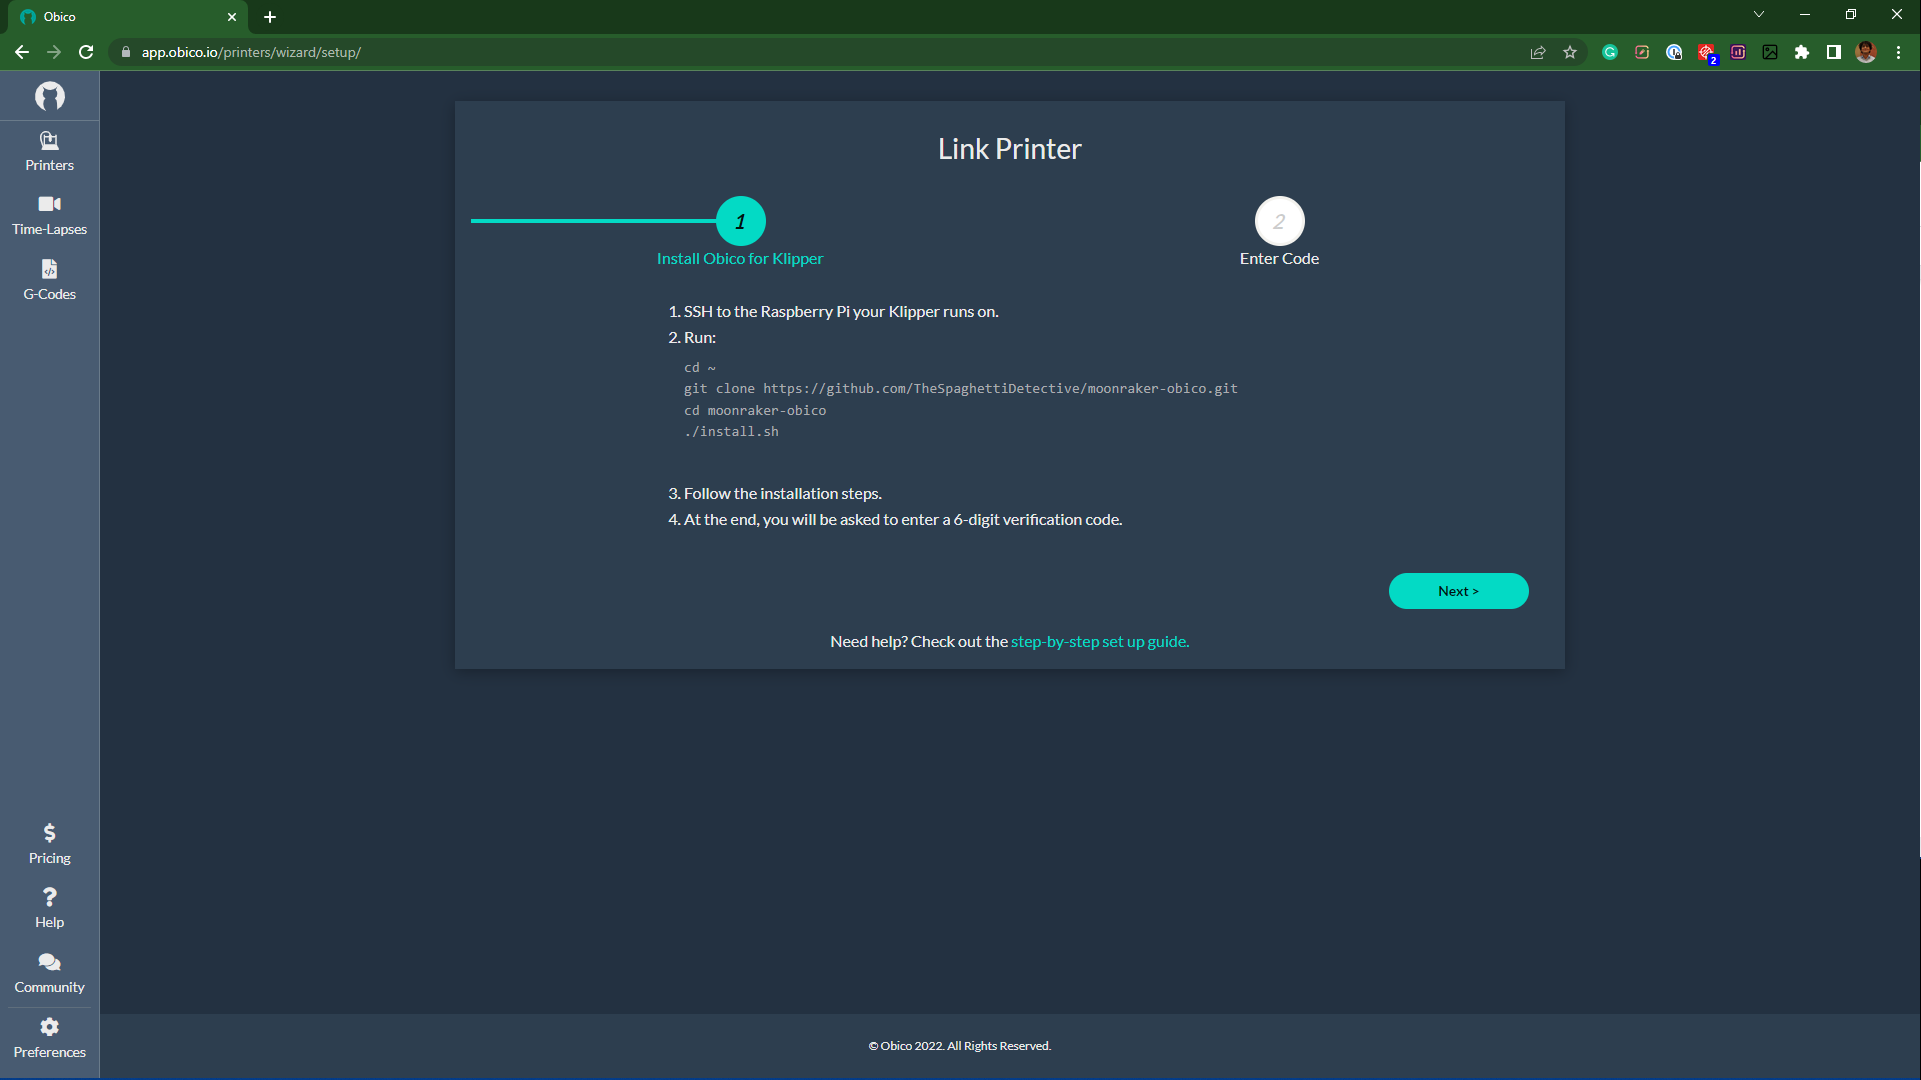Open the G-Codes section
This screenshot has width=1921, height=1080.
(49, 281)
